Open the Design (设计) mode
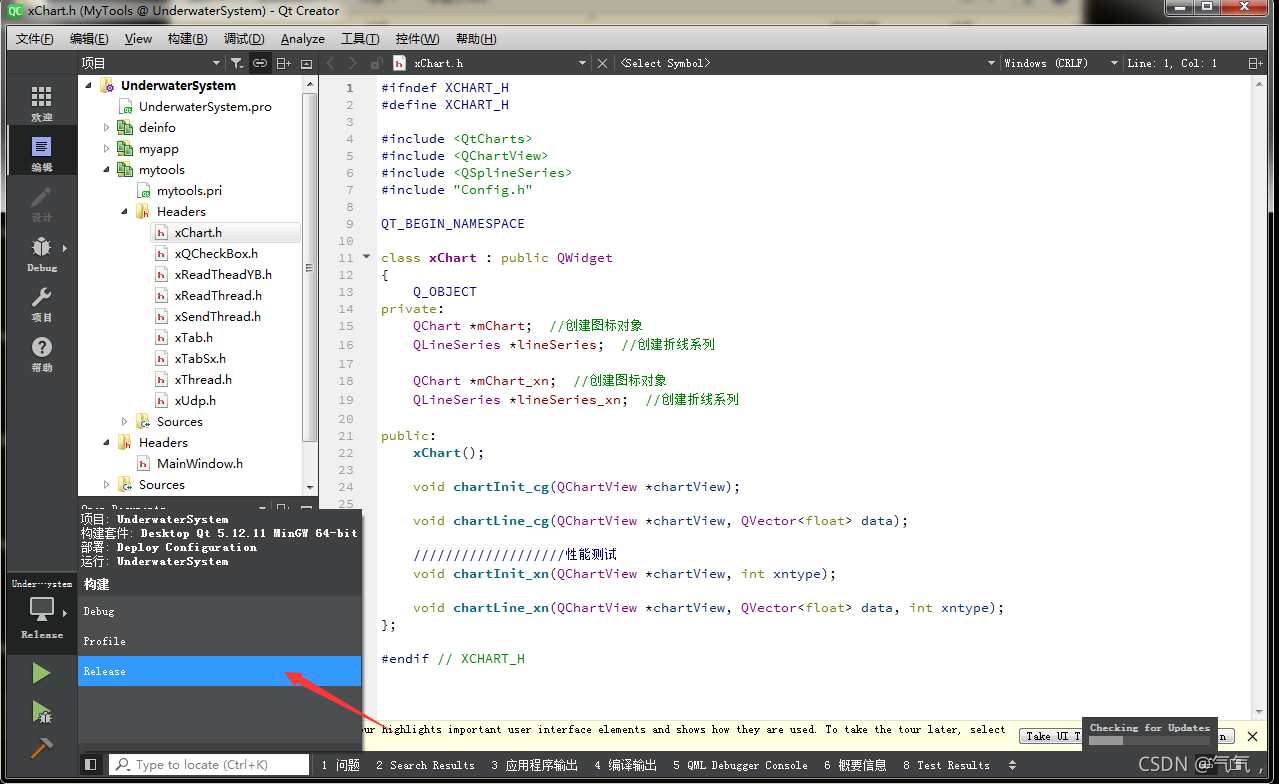 click(41, 202)
